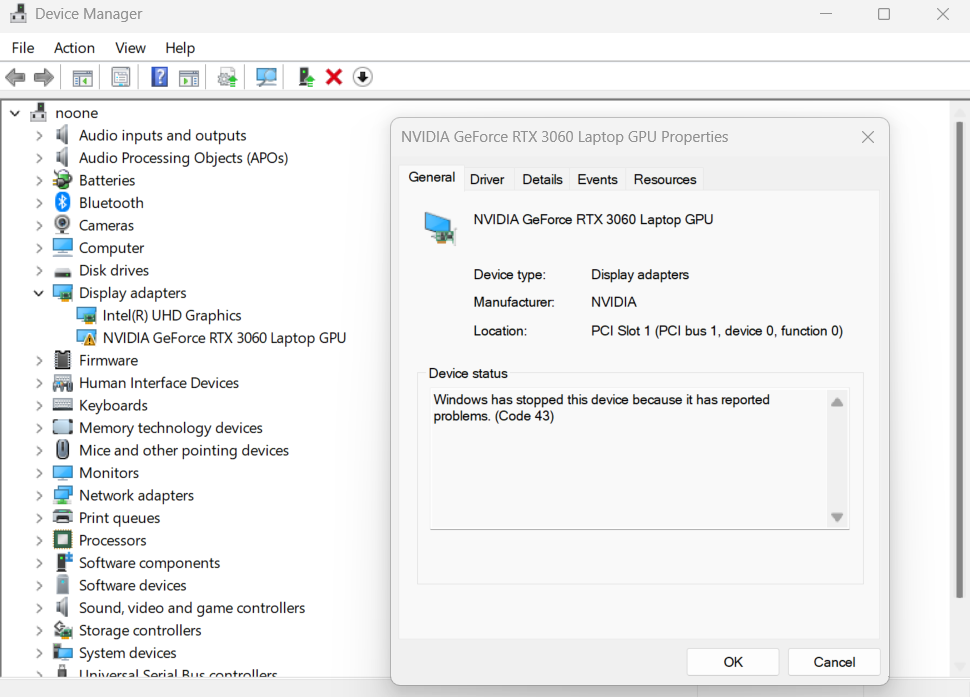Viewport: 970px width, 697px height.
Task: Click the Cameras webcam icon
Action: (62, 224)
